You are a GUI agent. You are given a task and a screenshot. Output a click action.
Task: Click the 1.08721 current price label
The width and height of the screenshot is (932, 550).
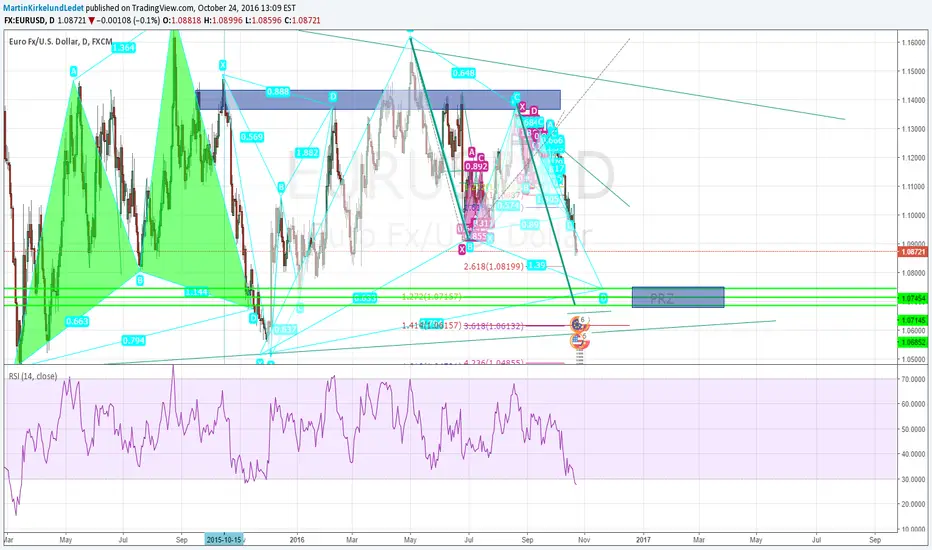click(x=914, y=252)
